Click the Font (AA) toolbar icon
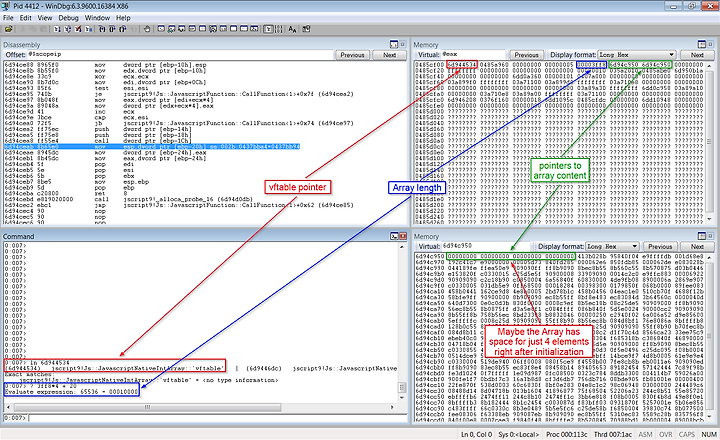720x440 pixels. (292, 29)
